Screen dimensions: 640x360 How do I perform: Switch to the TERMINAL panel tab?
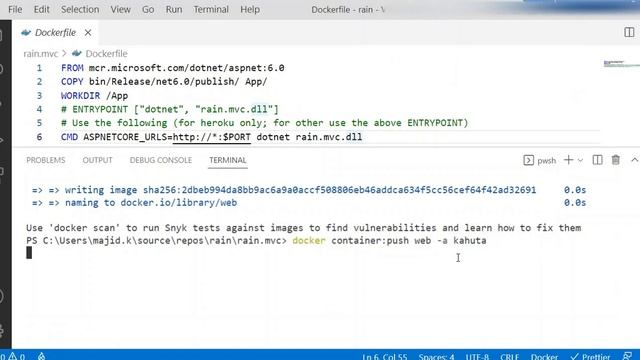(228, 160)
